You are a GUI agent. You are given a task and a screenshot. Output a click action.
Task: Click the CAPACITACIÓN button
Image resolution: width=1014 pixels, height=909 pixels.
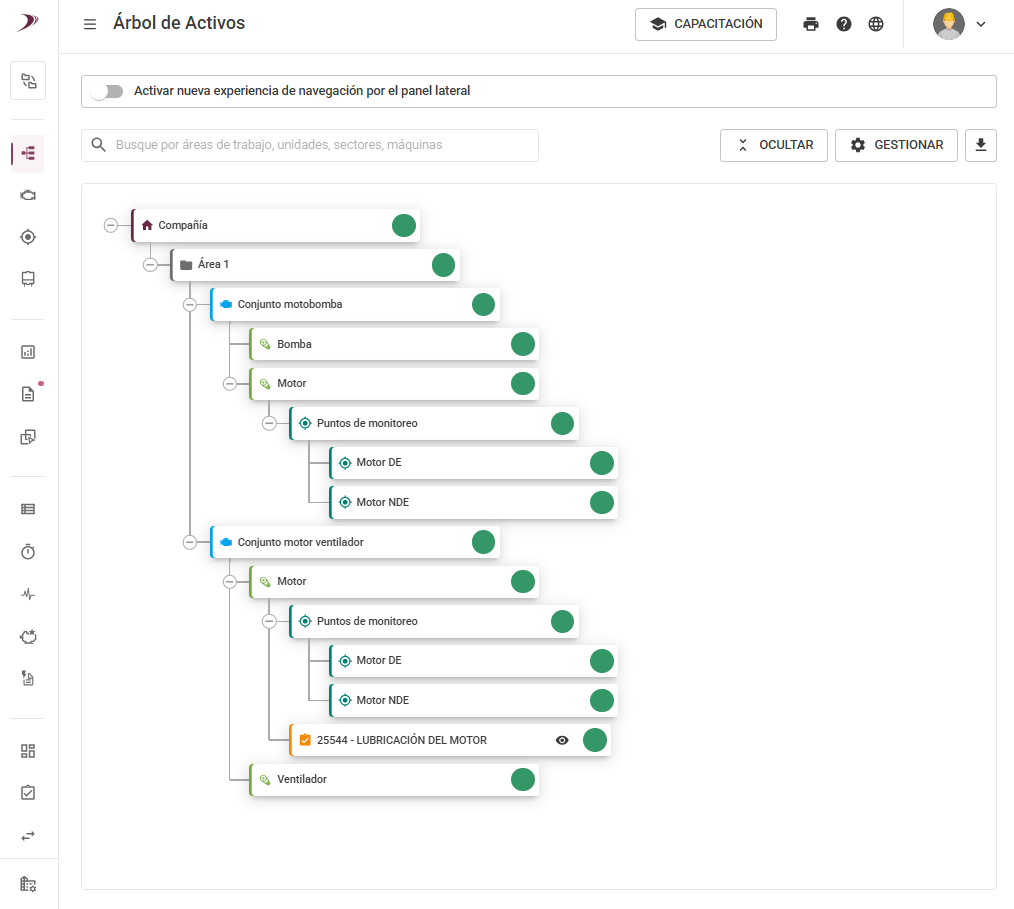(x=706, y=24)
